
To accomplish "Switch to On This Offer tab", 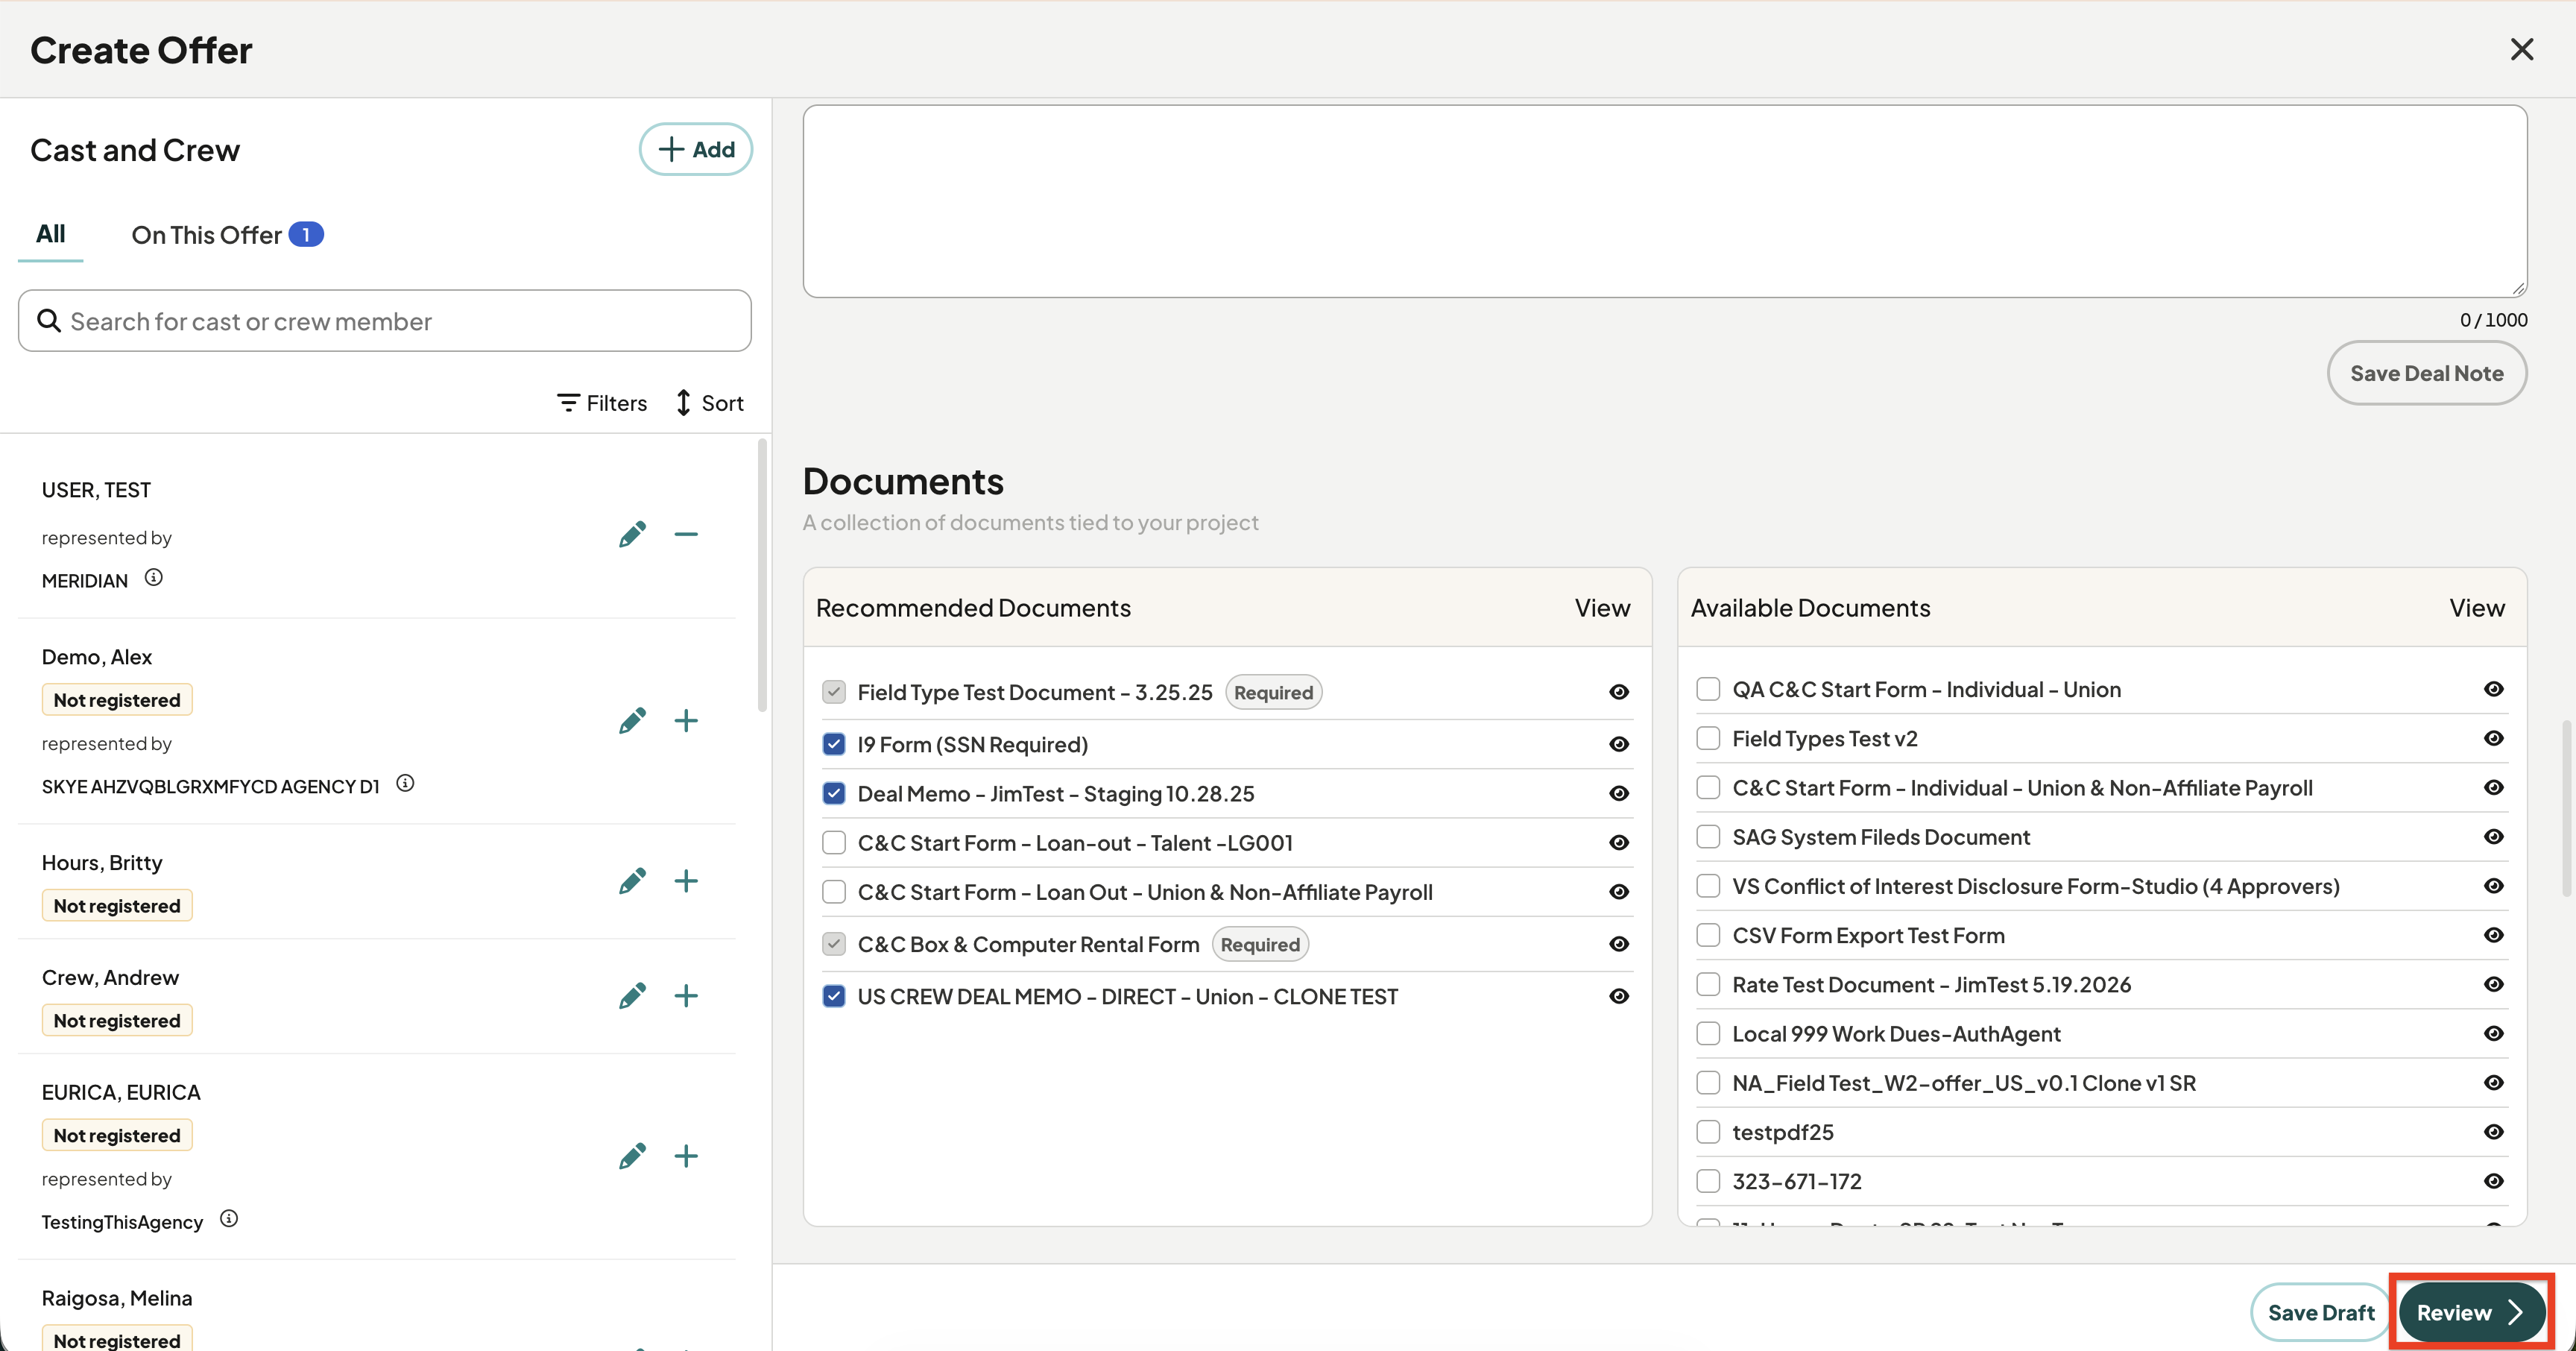I will click(227, 235).
